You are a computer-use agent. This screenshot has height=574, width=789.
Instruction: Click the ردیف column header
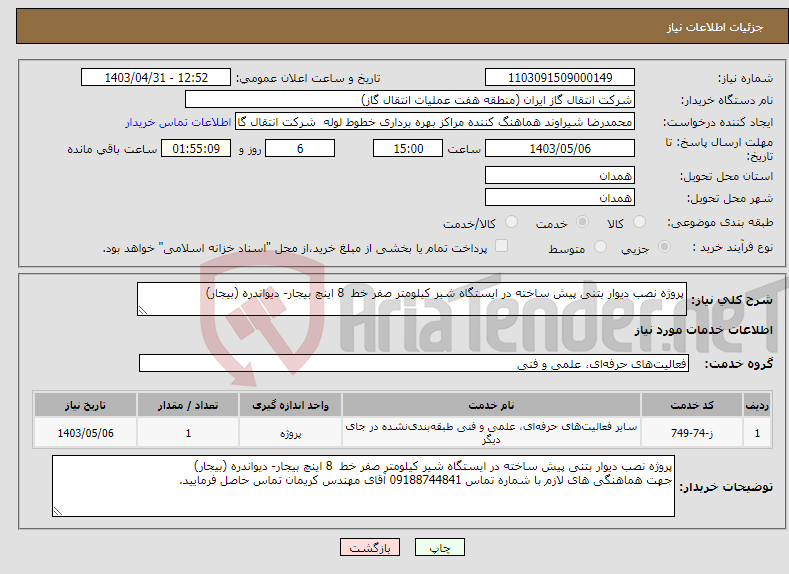pyautogui.click(x=757, y=405)
